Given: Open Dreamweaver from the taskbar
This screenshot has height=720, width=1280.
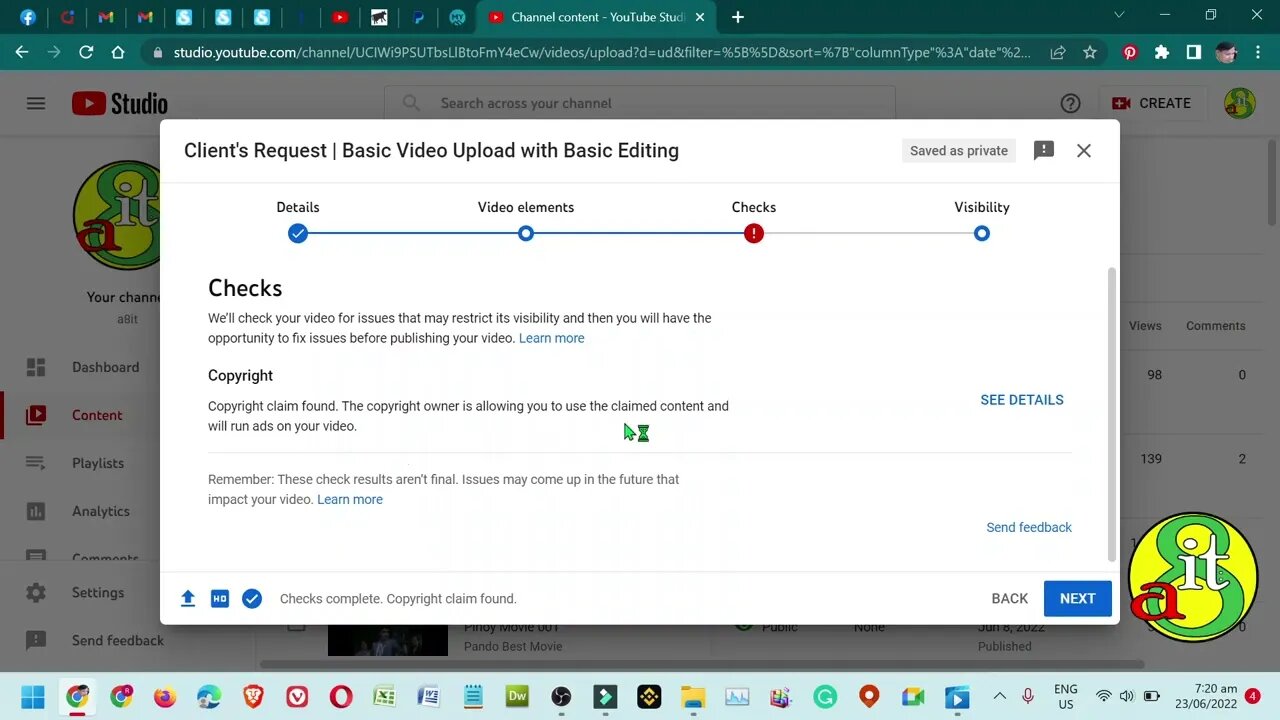Looking at the screenshot, I should pyautogui.click(x=517, y=697).
